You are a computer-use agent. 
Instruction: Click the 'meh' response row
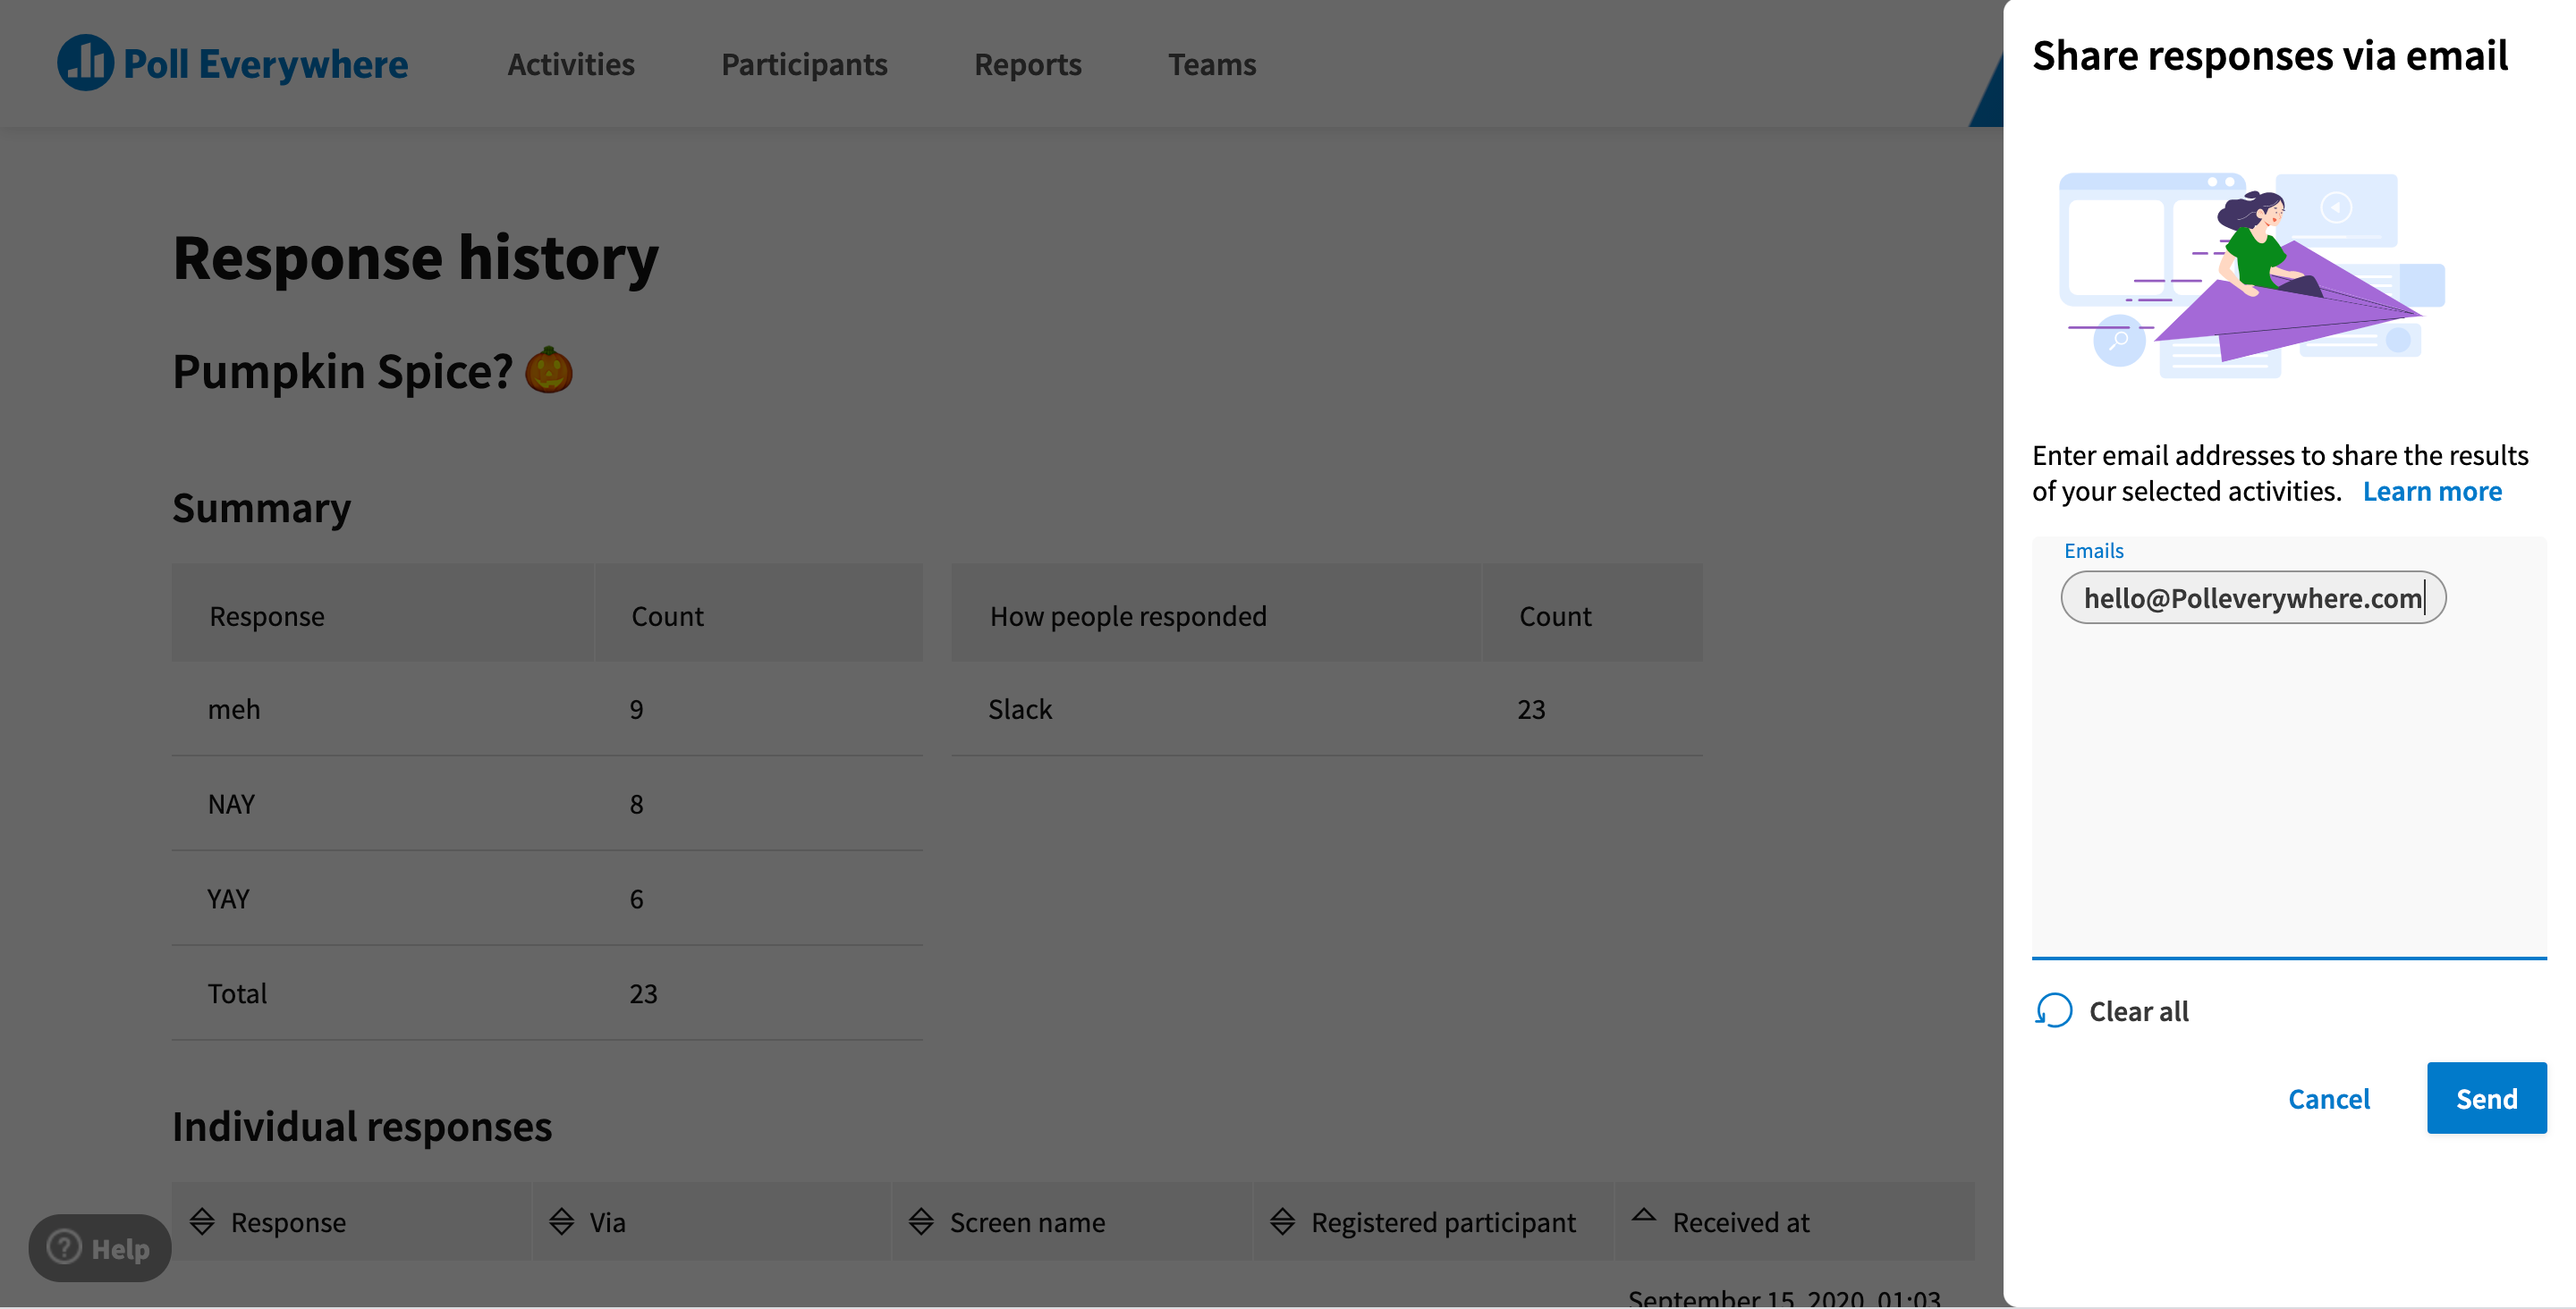pos(547,708)
